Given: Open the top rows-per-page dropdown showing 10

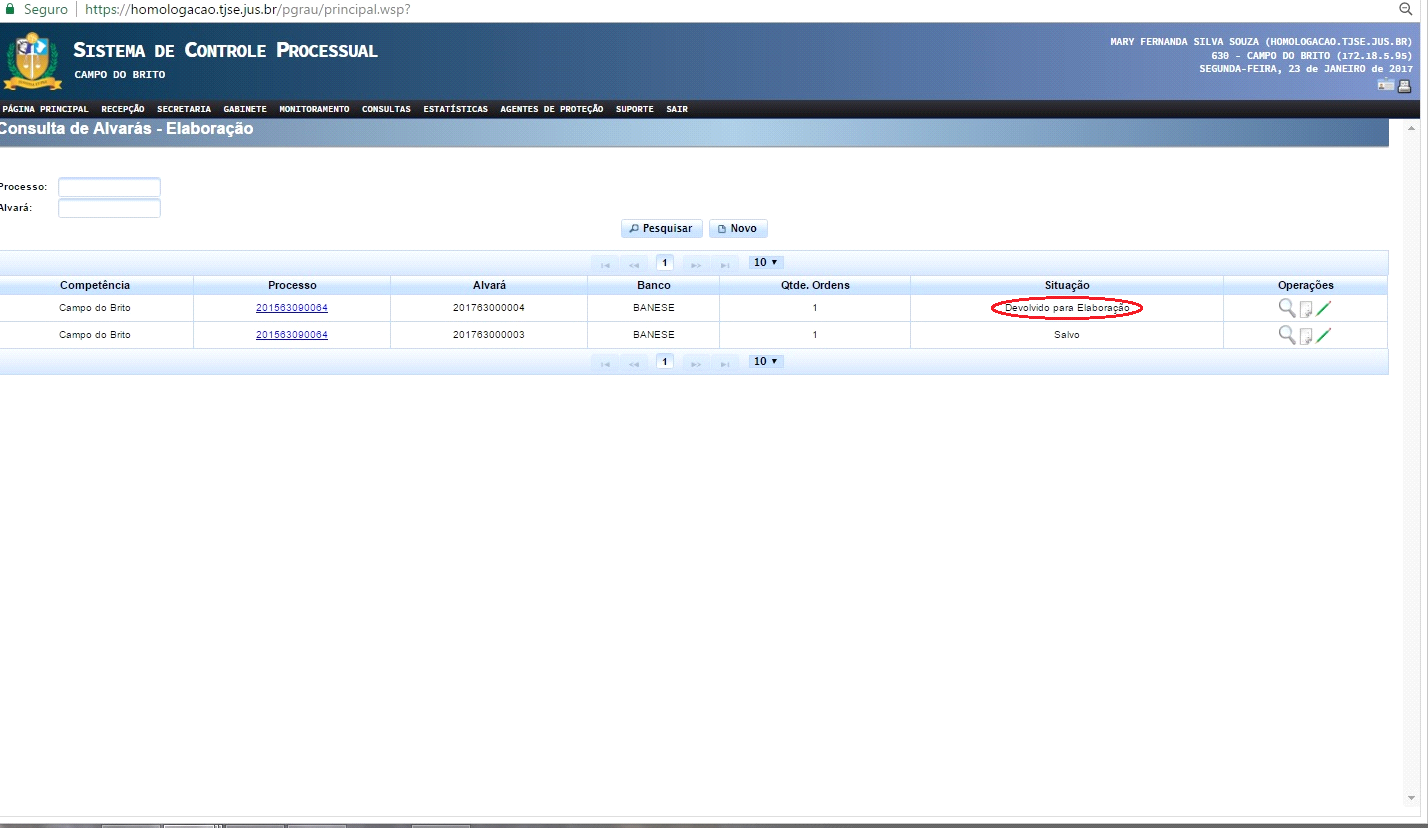Looking at the screenshot, I should [766, 262].
